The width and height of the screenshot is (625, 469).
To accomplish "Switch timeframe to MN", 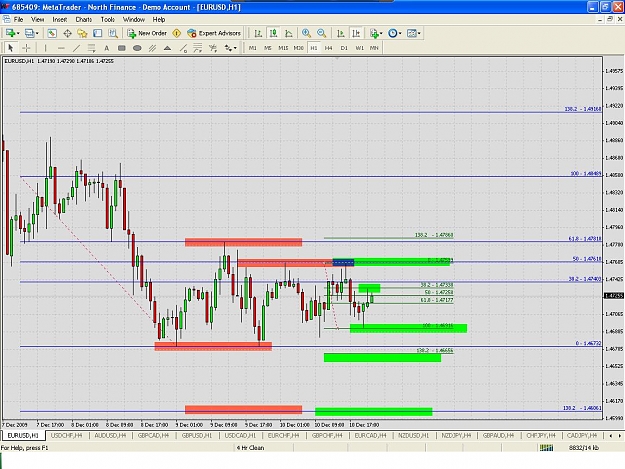I will pyautogui.click(x=374, y=48).
